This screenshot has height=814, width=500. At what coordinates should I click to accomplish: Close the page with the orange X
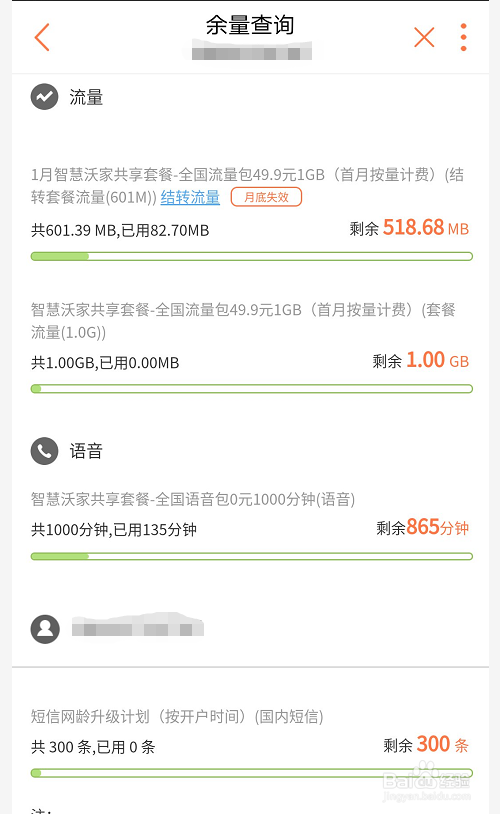[424, 37]
